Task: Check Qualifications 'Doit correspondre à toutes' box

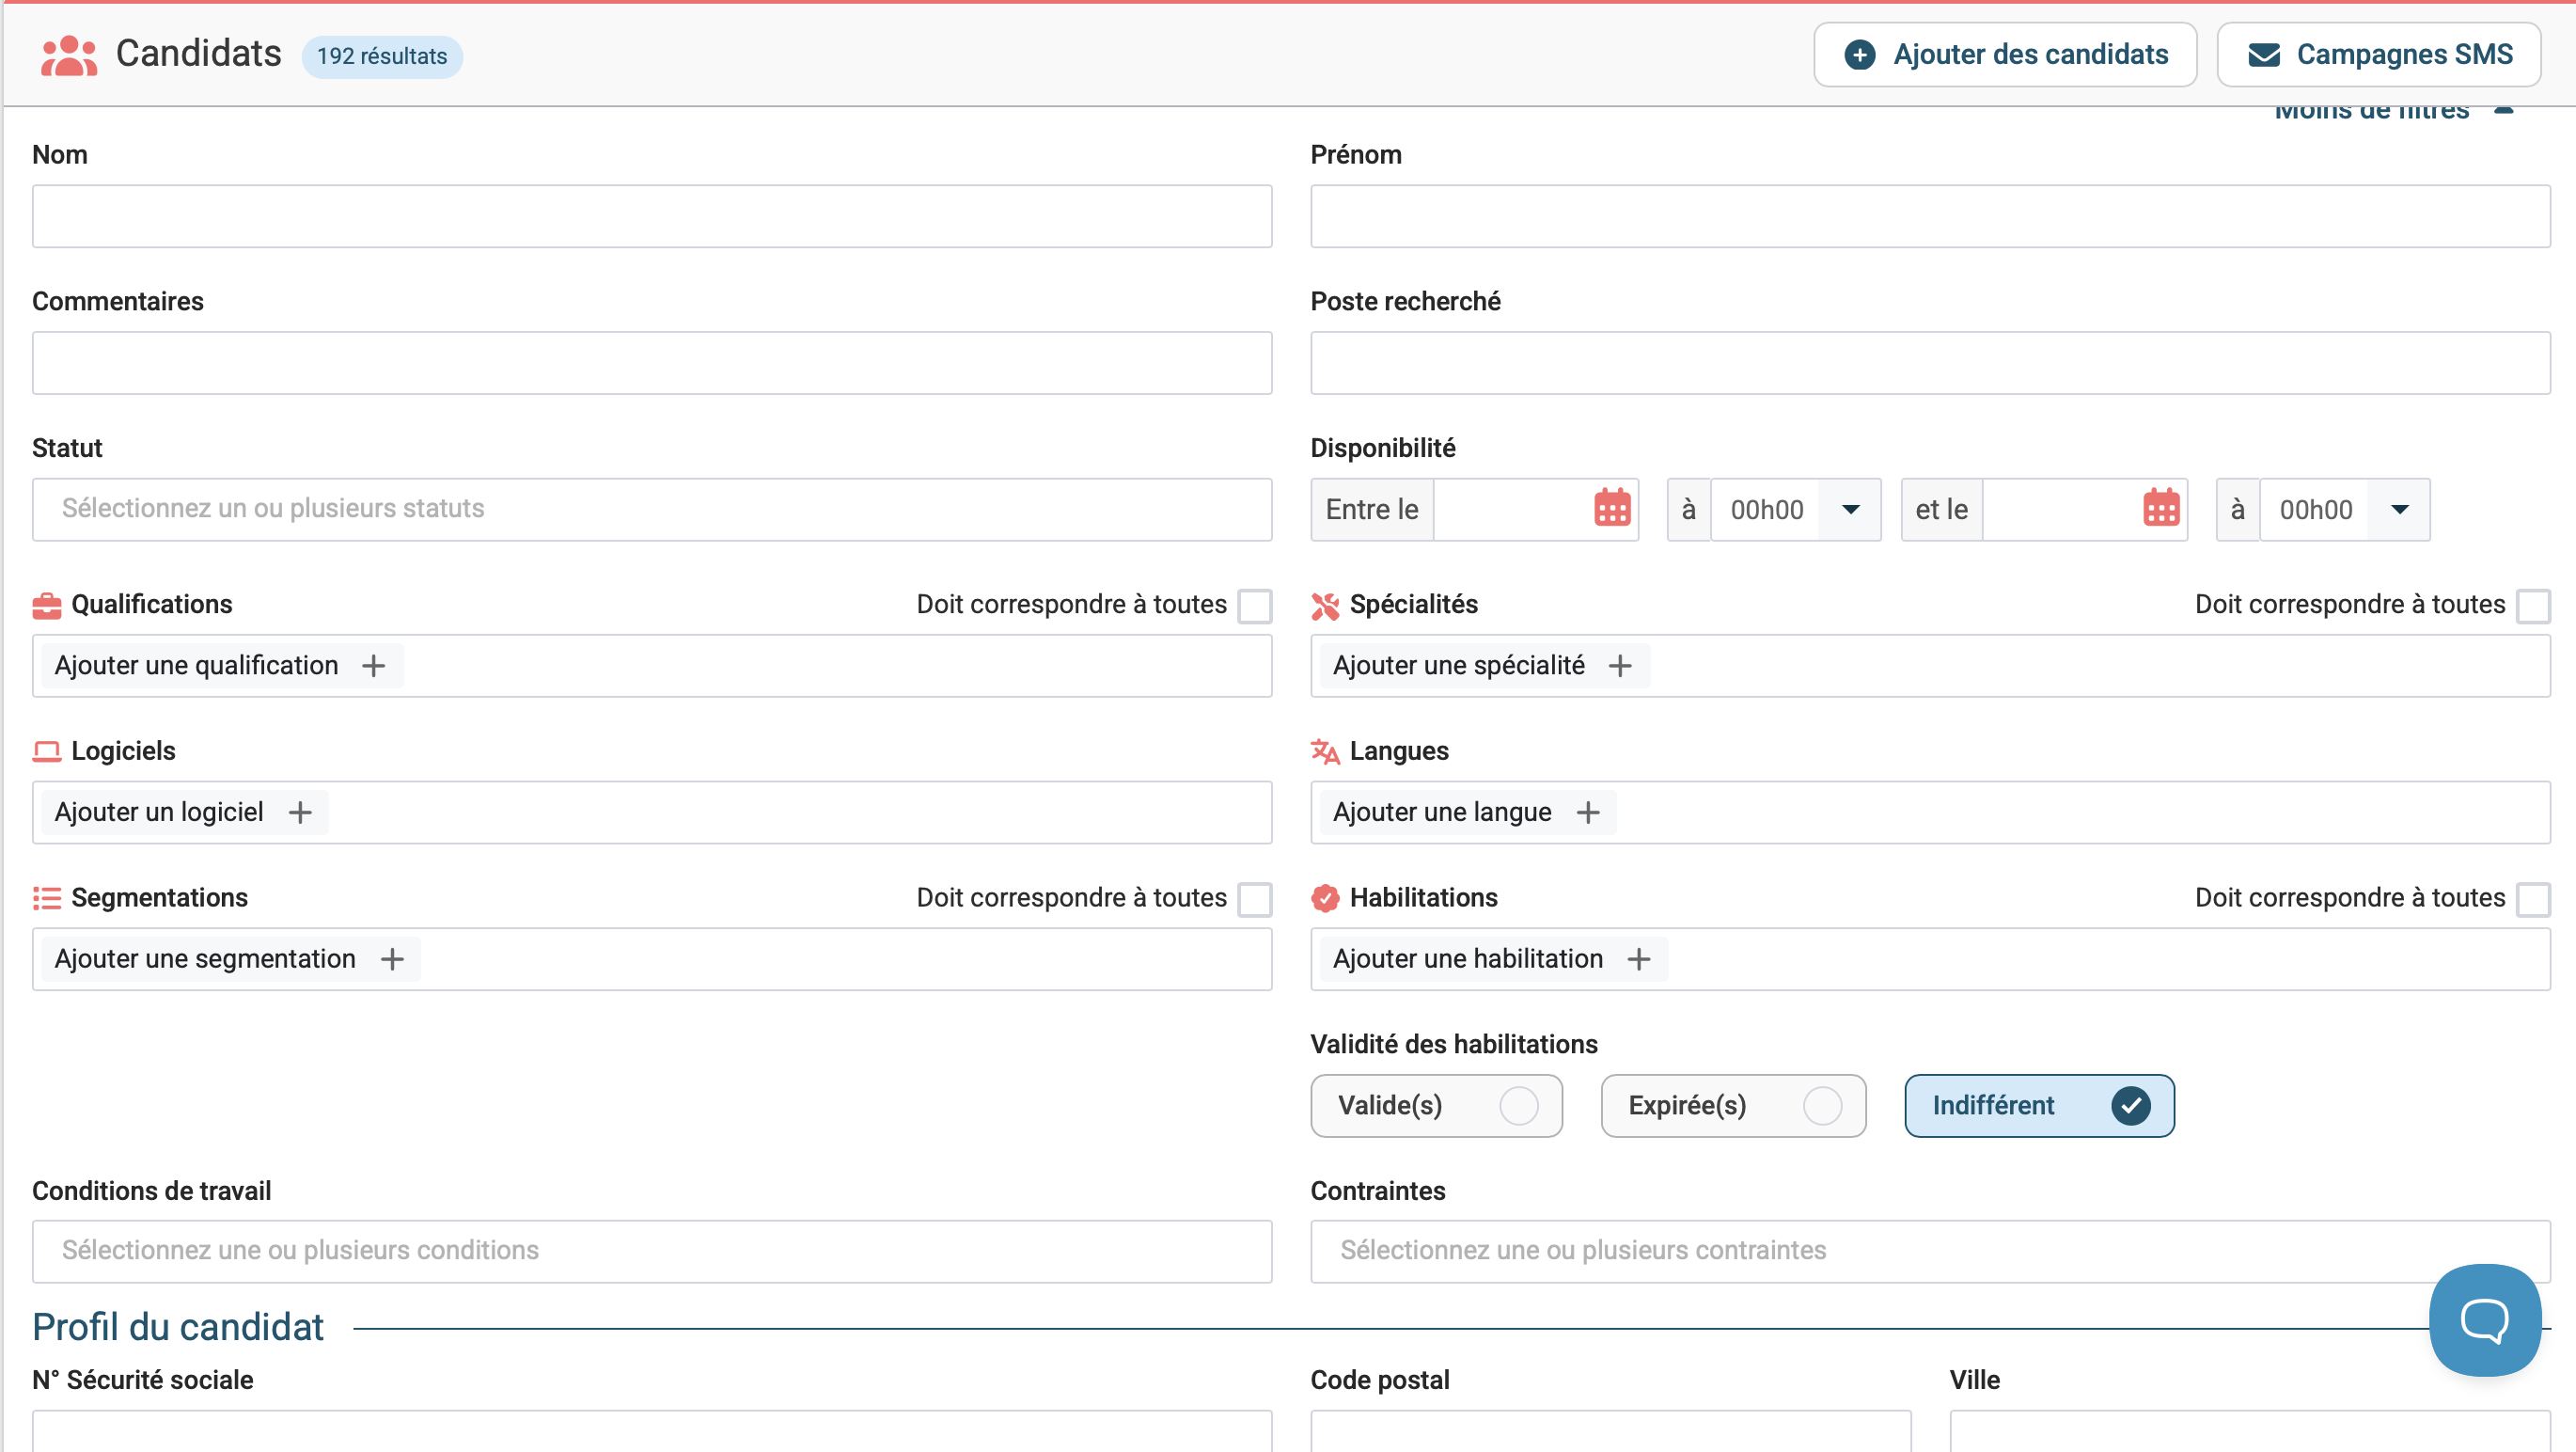Action: [1254, 606]
